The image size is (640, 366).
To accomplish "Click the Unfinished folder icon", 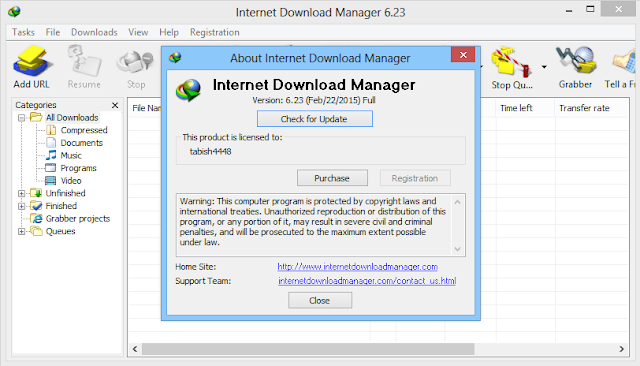I will click(x=36, y=193).
